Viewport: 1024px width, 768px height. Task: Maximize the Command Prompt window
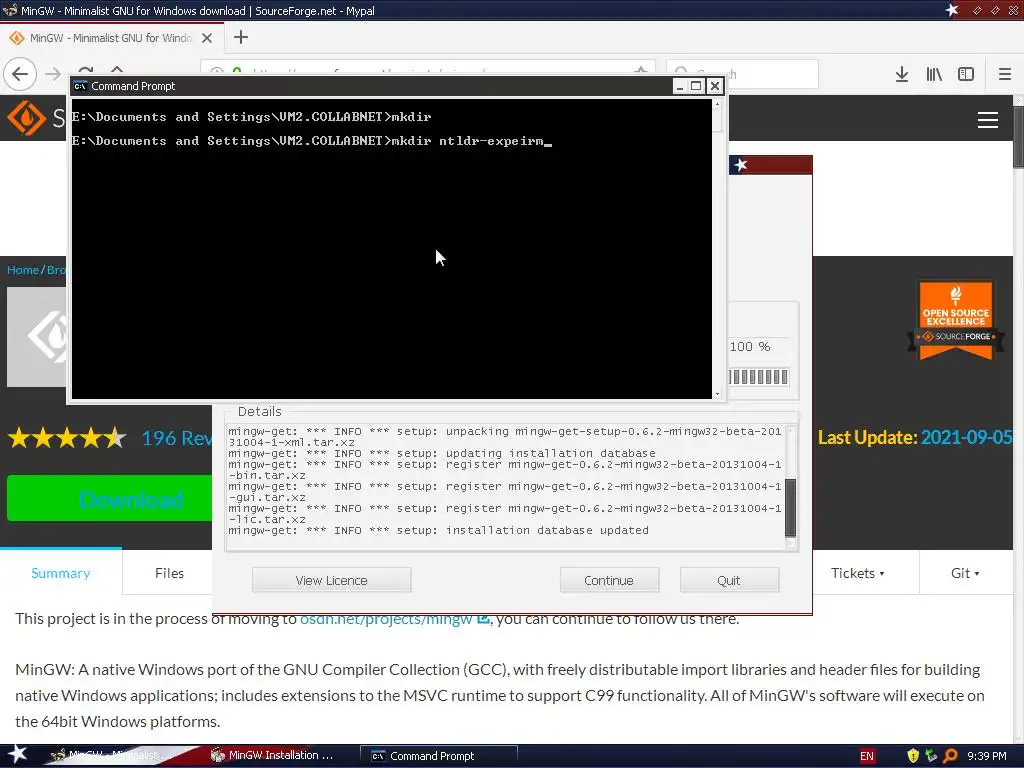(696, 86)
